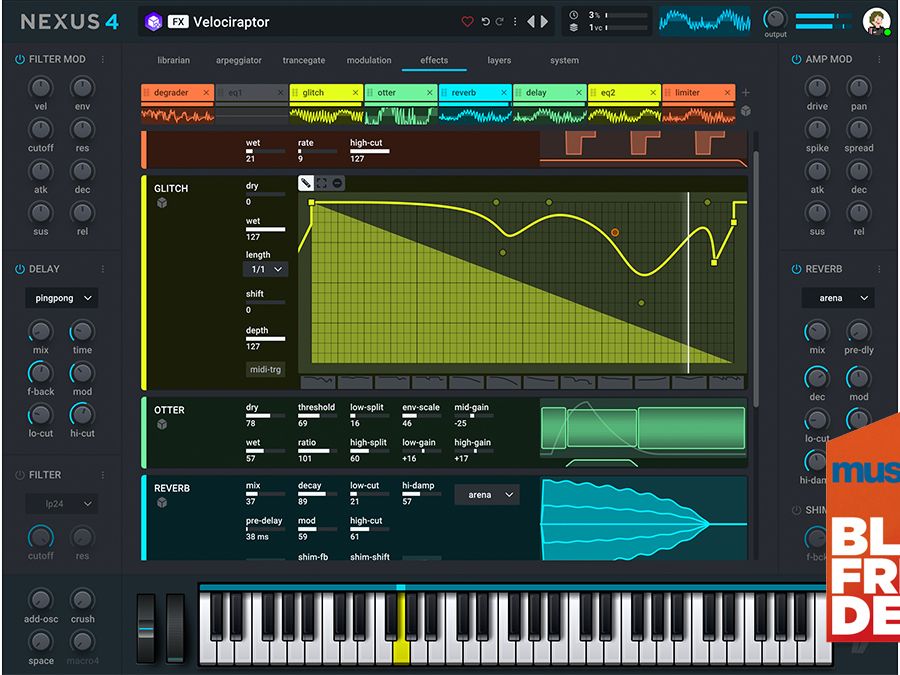
Task: Click the minus tool in Glitch editor
Action: [338, 183]
